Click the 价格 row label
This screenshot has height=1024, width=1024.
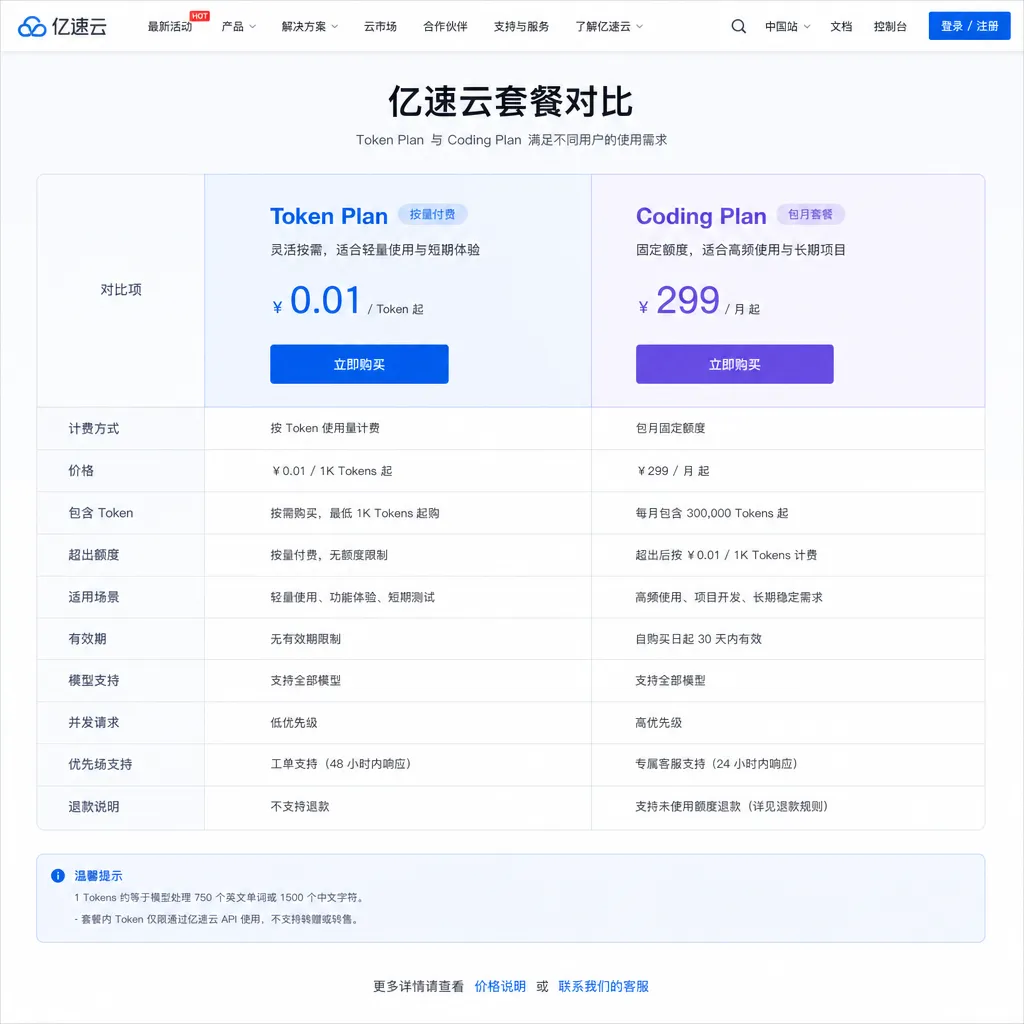[x=81, y=470]
